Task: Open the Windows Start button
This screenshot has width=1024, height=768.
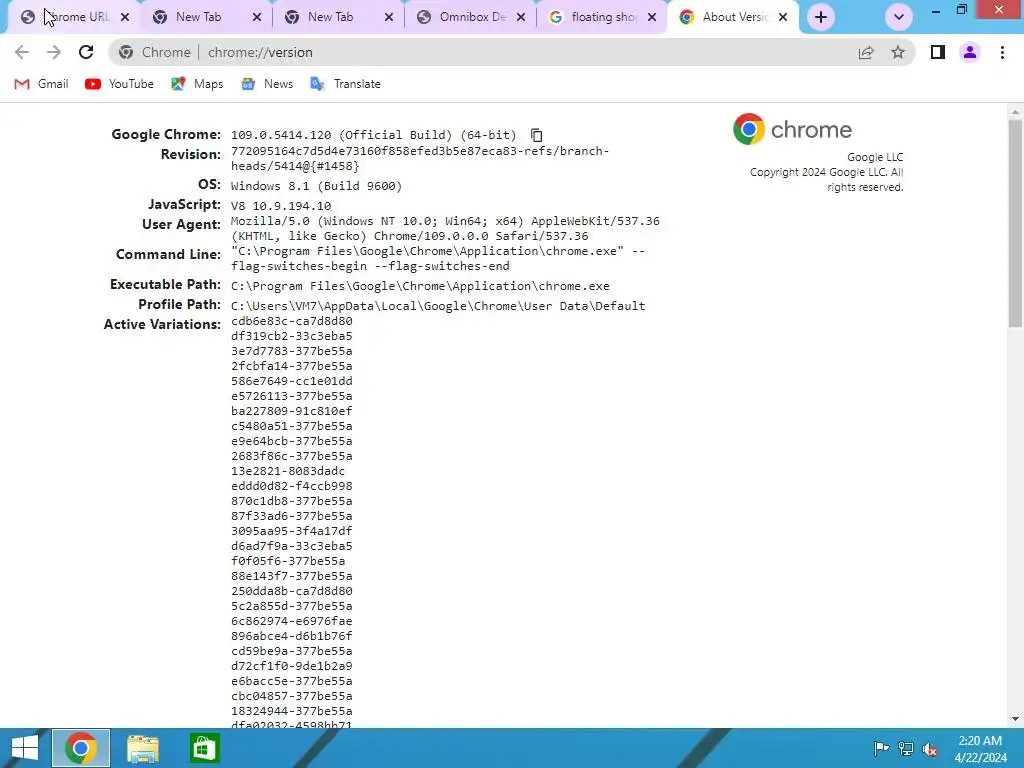Action: coord(25,748)
